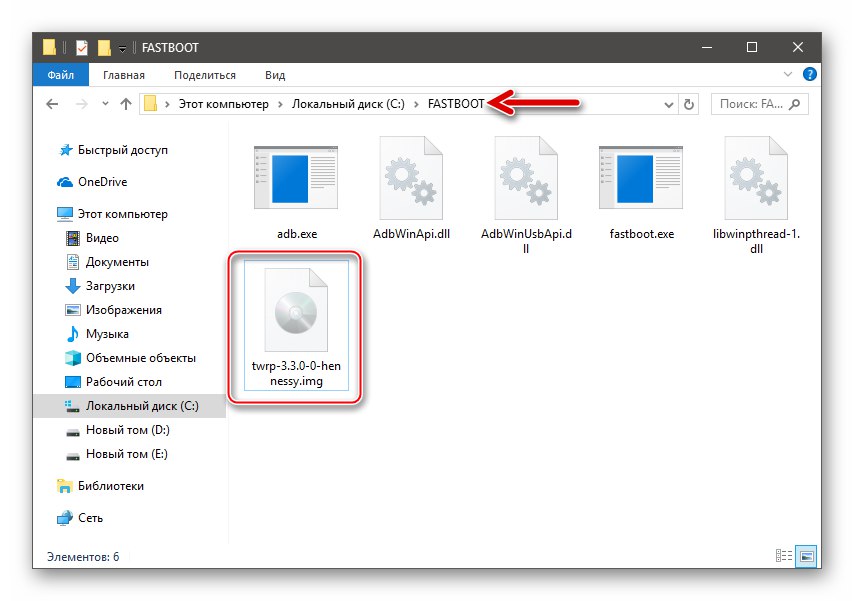854x601 pixels.
Task: Select Быстрый доступ in navigation pane
Action: point(123,150)
